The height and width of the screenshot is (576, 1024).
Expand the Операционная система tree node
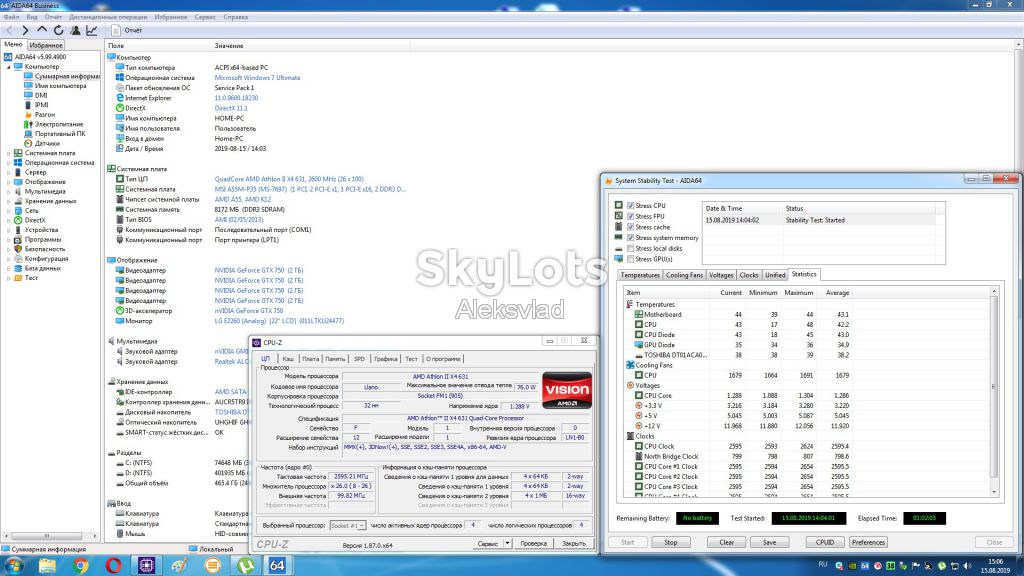click(8, 163)
